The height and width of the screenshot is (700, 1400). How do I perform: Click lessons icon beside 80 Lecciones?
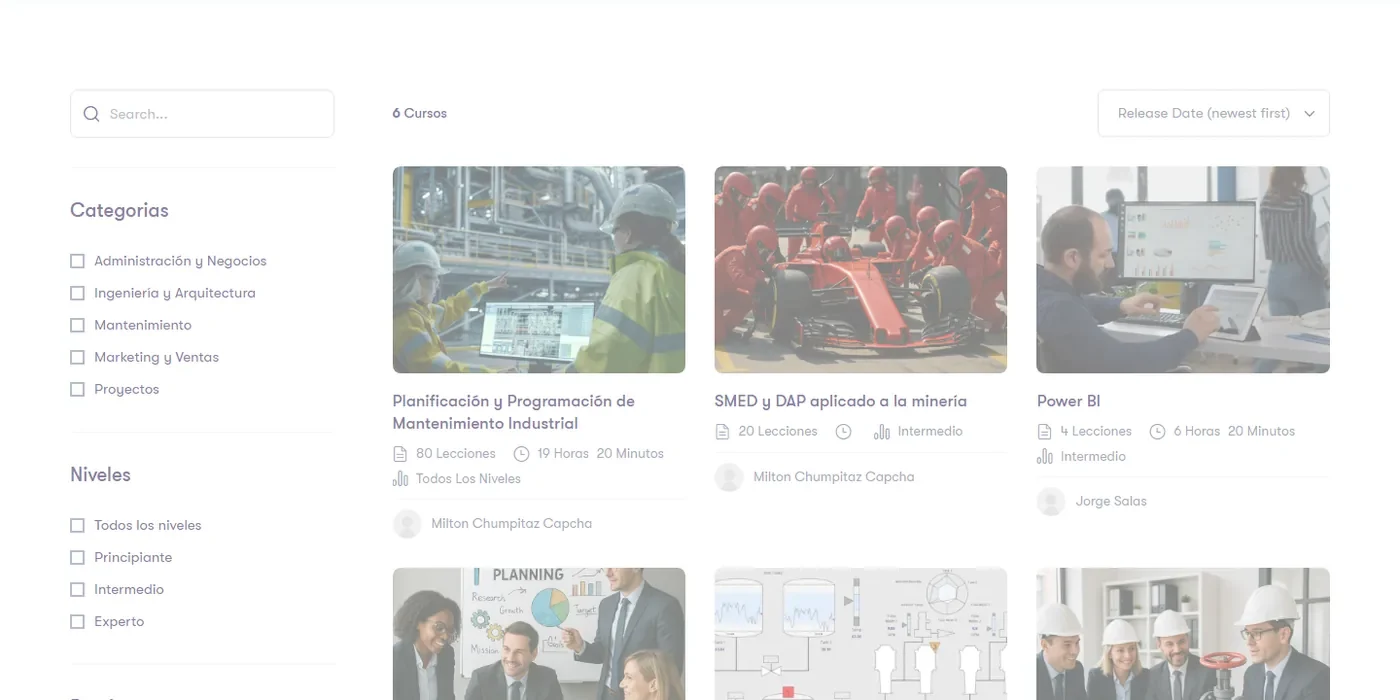[400, 454]
